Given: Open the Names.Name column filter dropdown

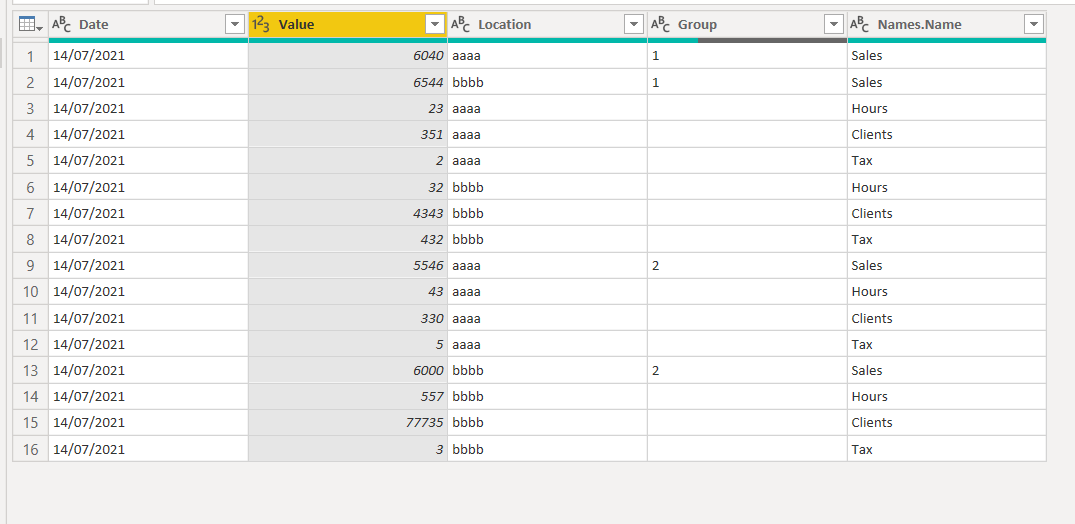Looking at the screenshot, I should pos(1034,25).
